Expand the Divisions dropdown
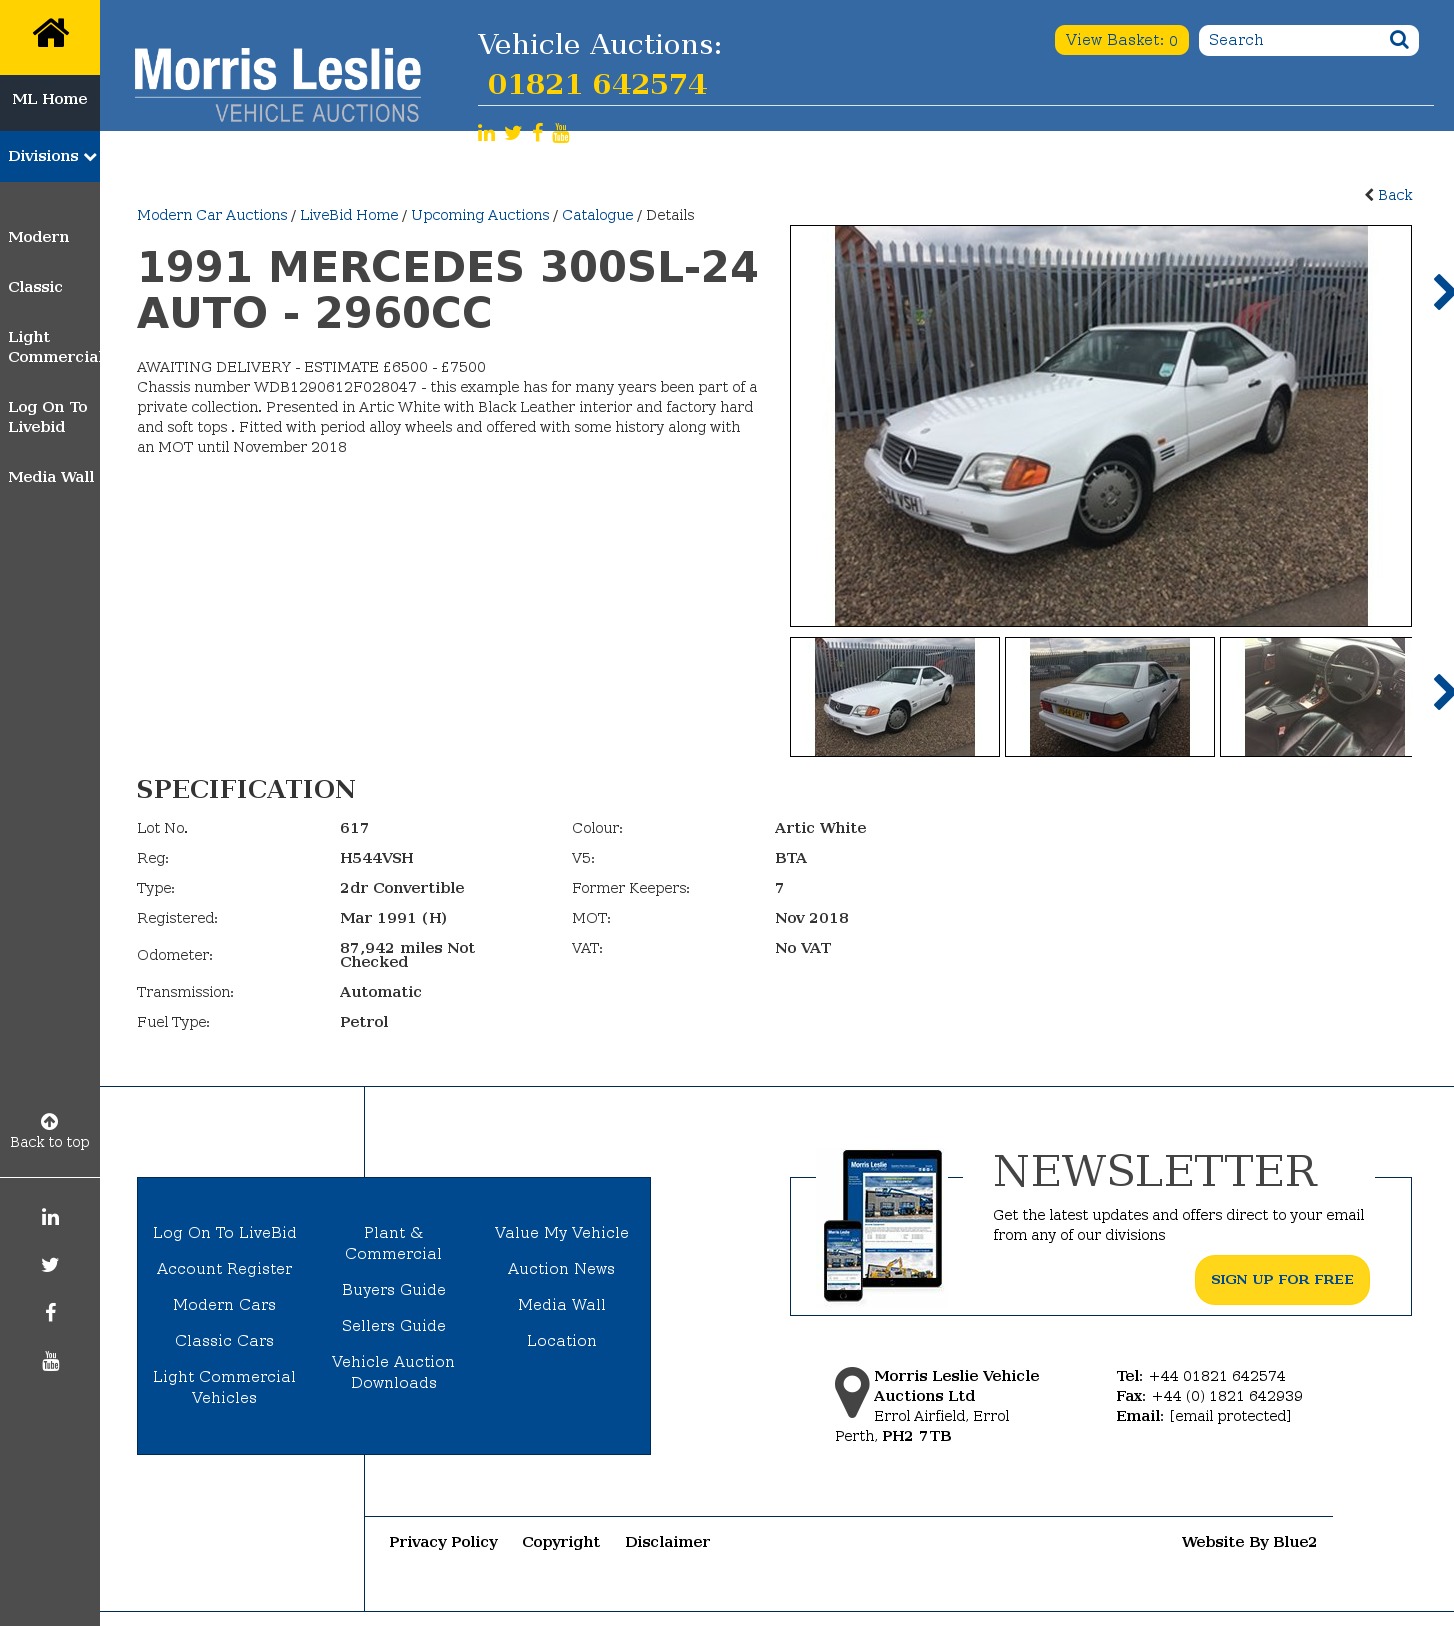This screenshot has width=1454, height=1626. pyautogui.click(x=50, y=156)
